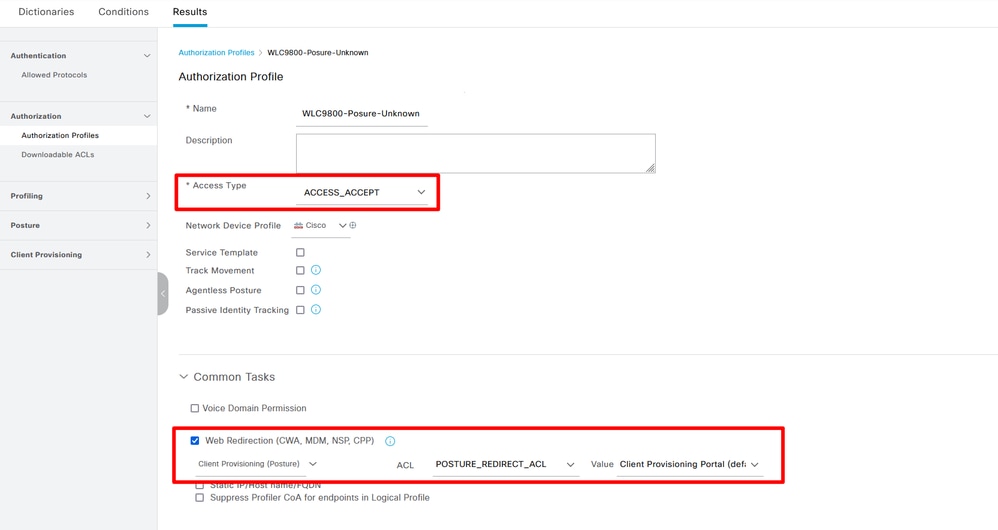Enable Passive Identity Tracking checkbox
998x530 pixels.
click(x=300, y=310)
